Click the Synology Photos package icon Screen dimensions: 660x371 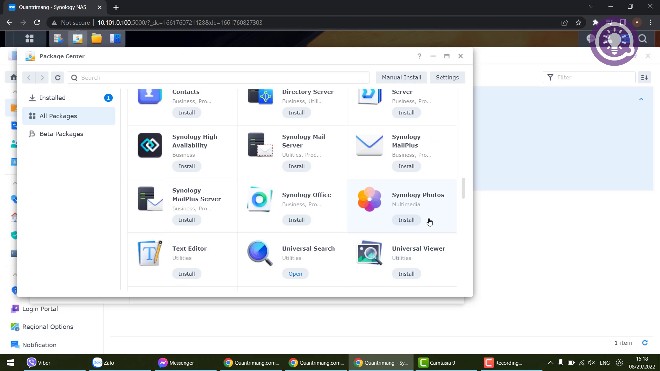(369, 199)
